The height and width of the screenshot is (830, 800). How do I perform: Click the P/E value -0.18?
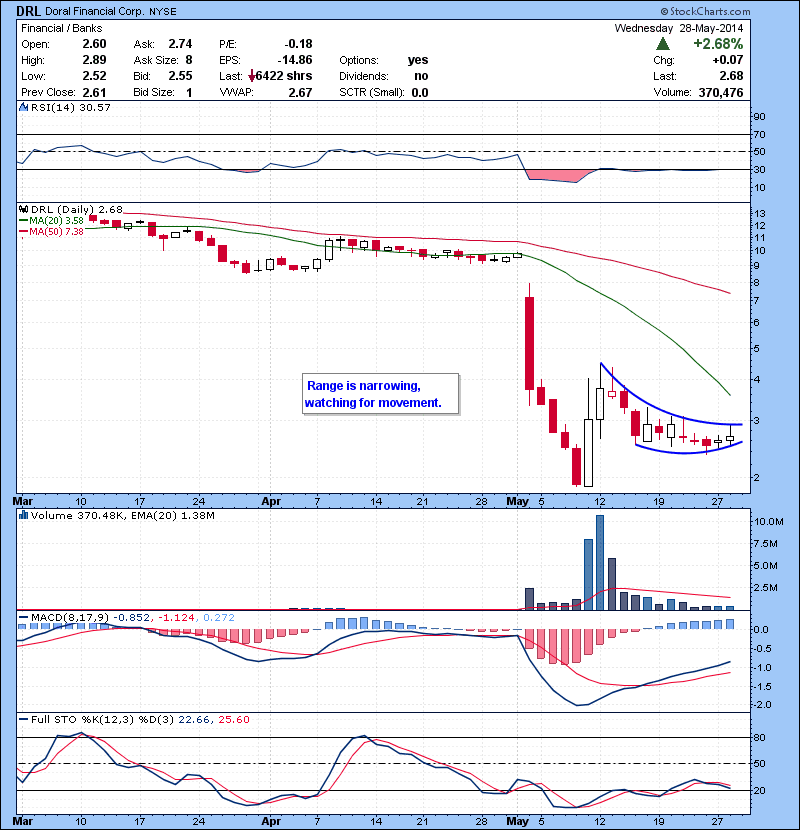[298, 44]
